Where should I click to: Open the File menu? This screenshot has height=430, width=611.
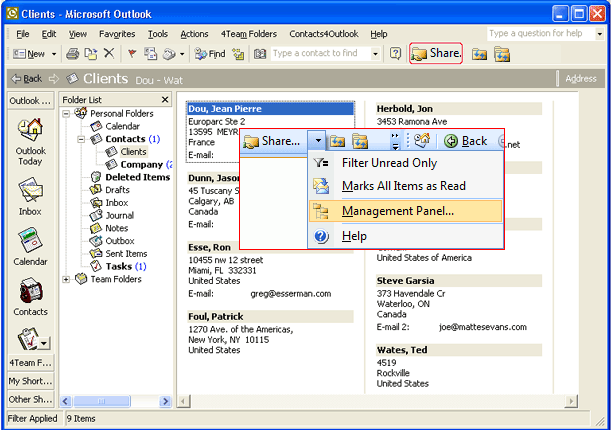click(23, 34)
